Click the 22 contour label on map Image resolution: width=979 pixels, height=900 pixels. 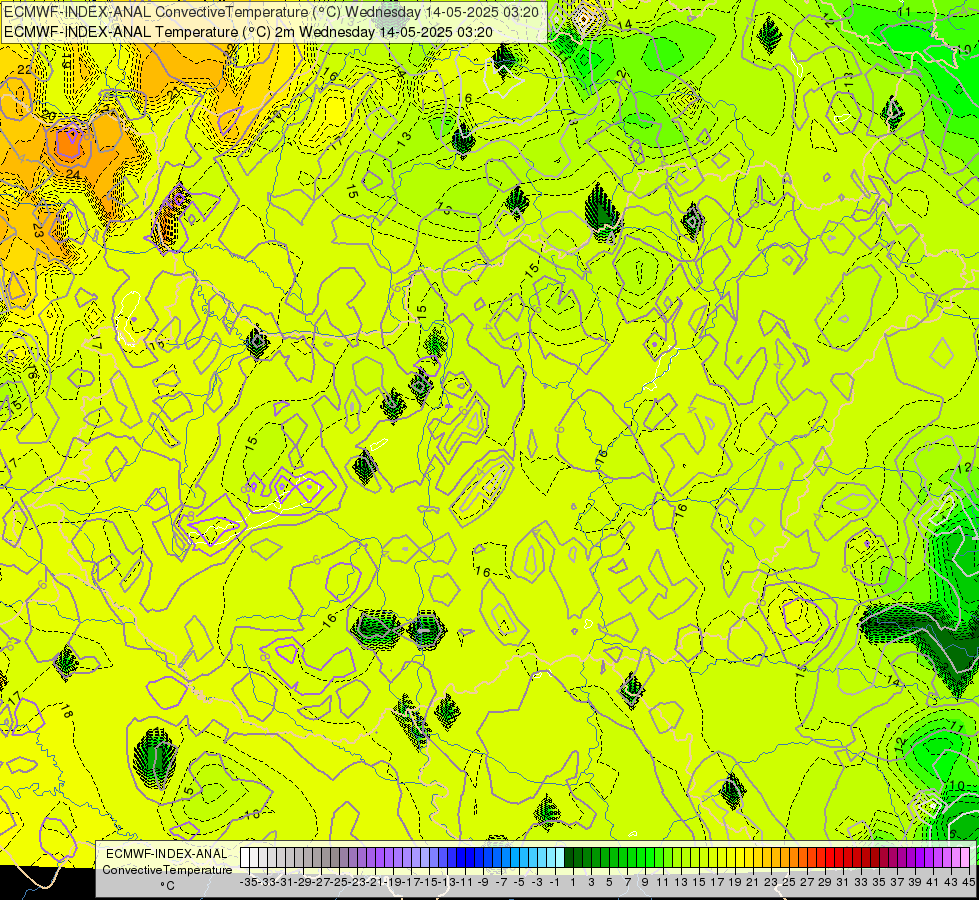click(25, 69)
